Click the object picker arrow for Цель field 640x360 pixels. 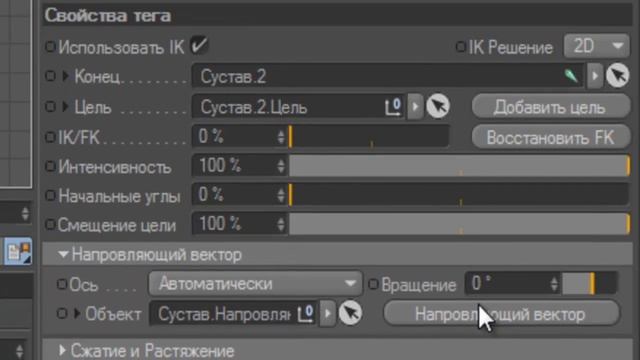coord(438,107)
